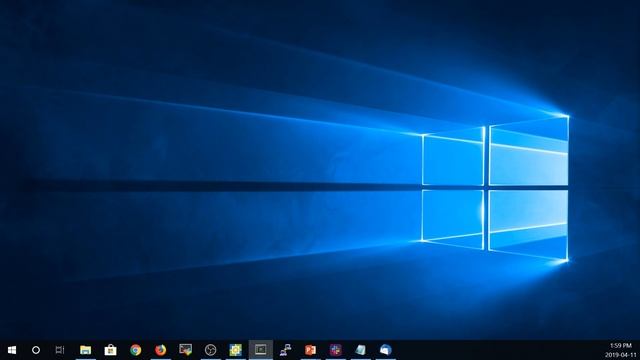Launch File Explorer from the taskbar
The width and height of the screenshot is (640, 360).
85,350
